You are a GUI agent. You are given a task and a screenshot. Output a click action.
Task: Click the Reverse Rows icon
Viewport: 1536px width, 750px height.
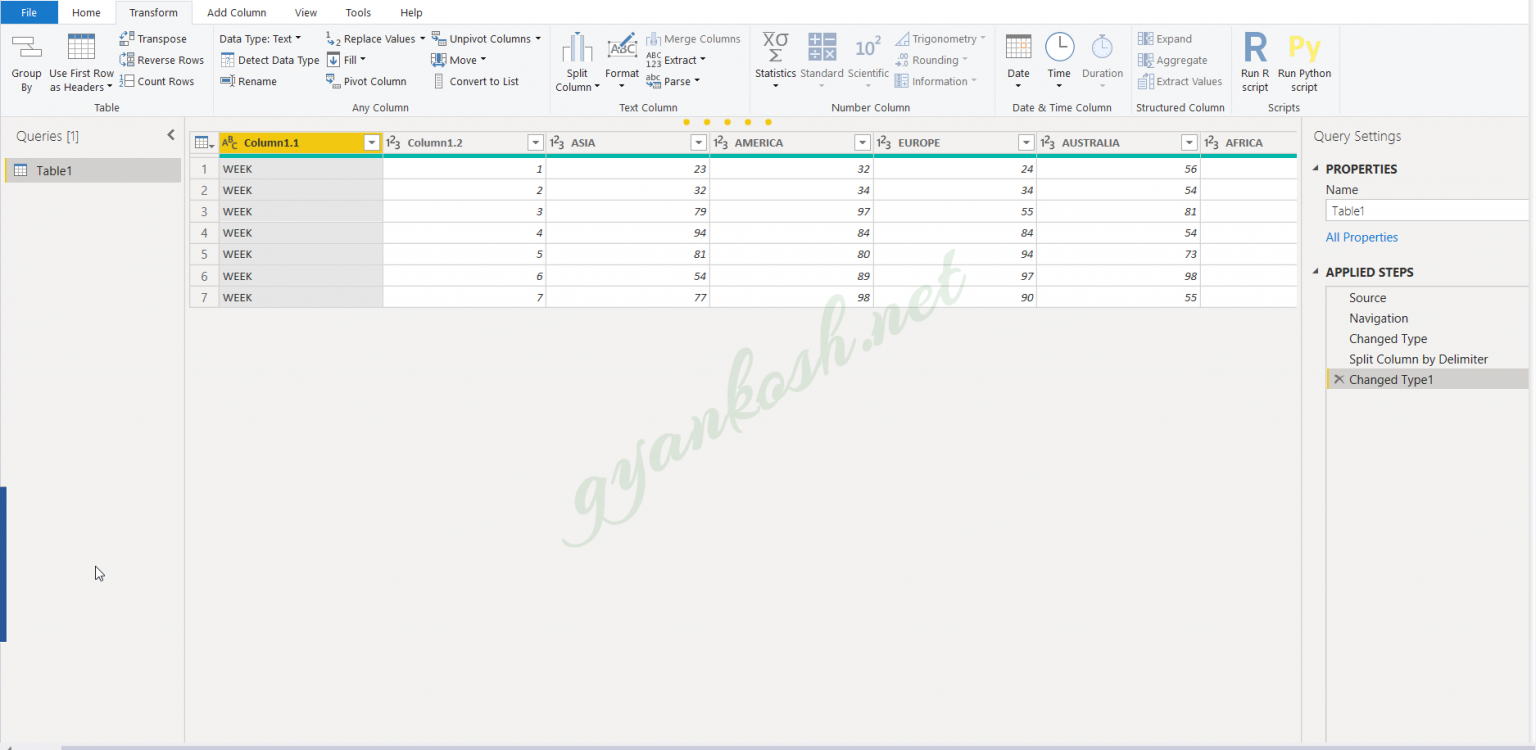(160, 59)
